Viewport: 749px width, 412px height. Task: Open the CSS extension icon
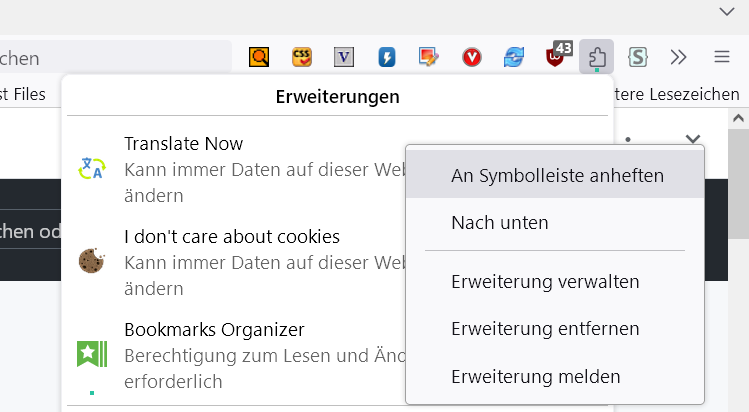coord(302,57)
